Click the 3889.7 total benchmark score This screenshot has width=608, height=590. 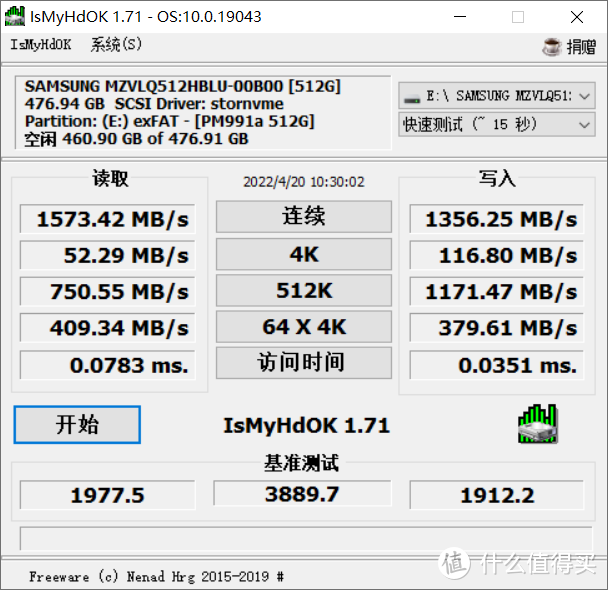point(302,493)
